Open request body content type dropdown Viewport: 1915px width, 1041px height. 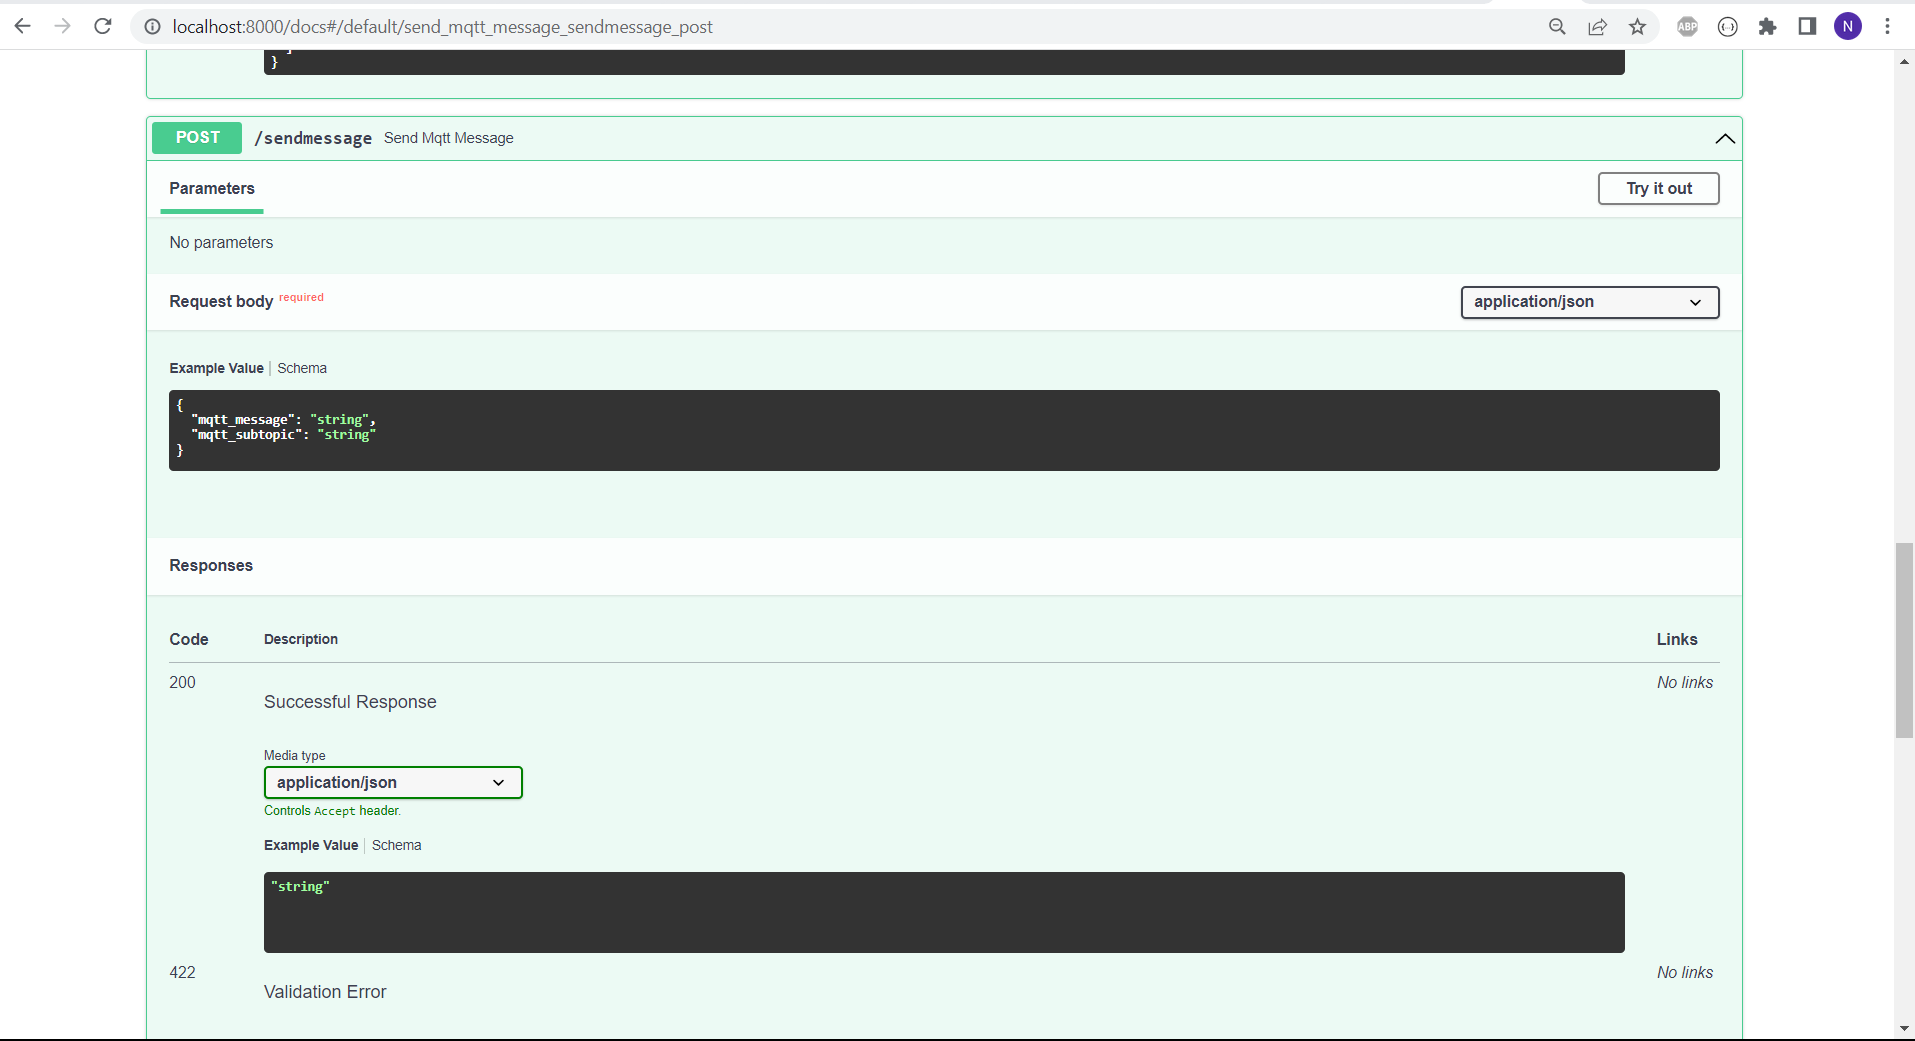pos(1589,302)
